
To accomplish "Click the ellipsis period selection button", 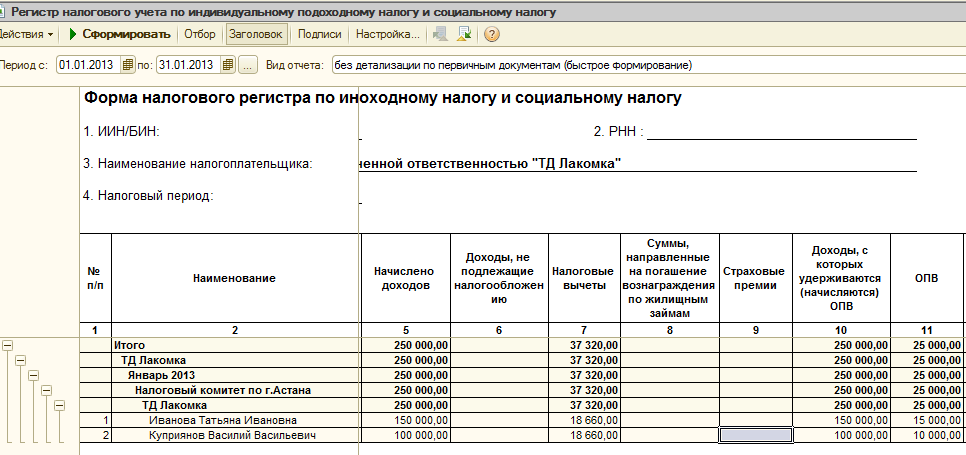I will tap(248, 65).
